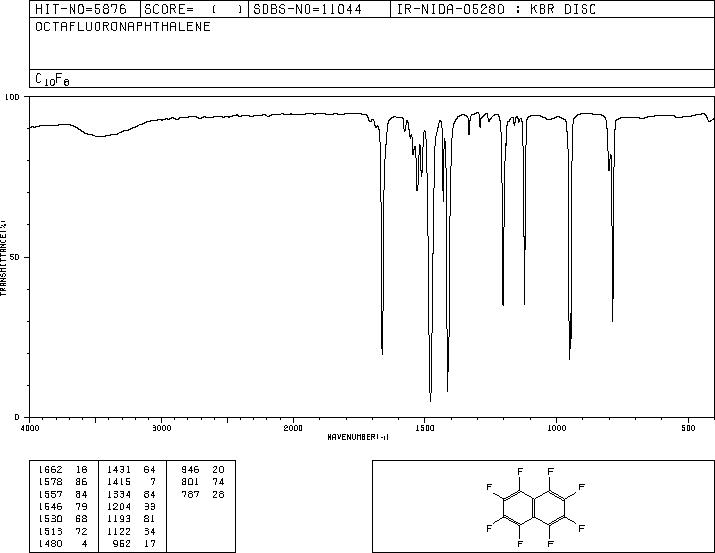Click the broad absorption dip near 3450 wavenumber
Image resolution: width=715 pixels, height=553 pixels.
pos(100,135)
